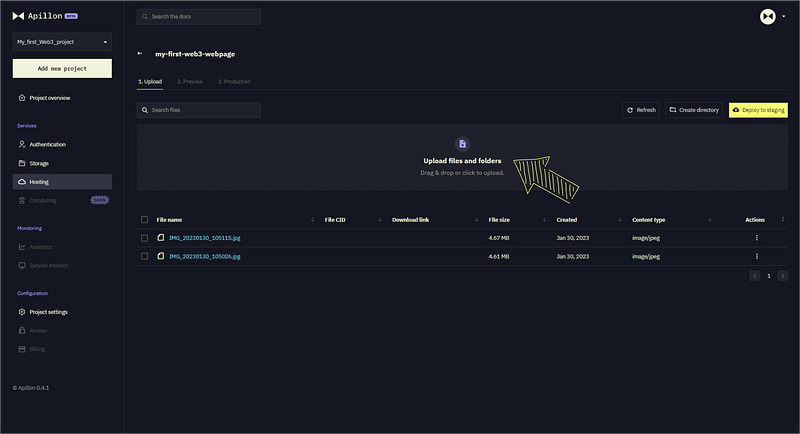Open actions menu for IMG_20230130_105115.jpg
Image resolution: width=800 pixels, height=434 pixels.
click(x=757, y=238)
